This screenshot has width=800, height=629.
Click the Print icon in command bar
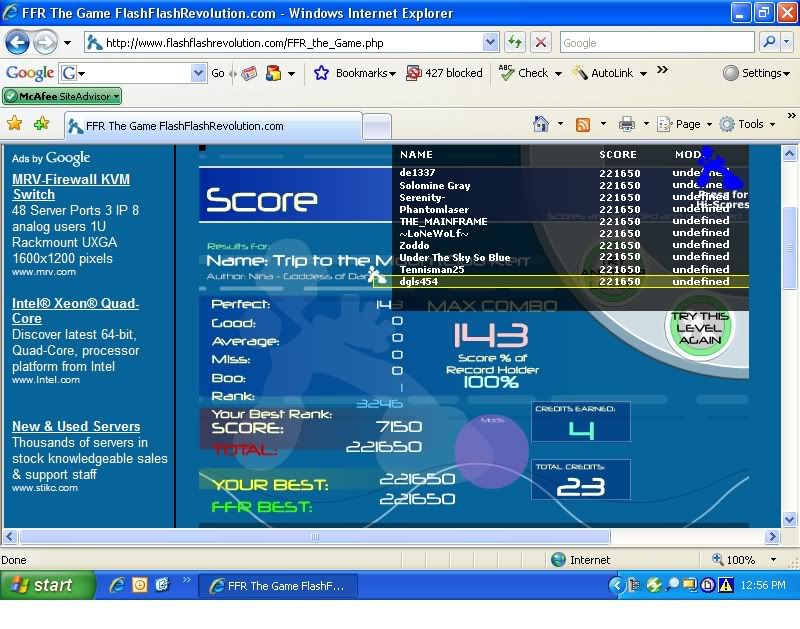[x=626, y=124]
